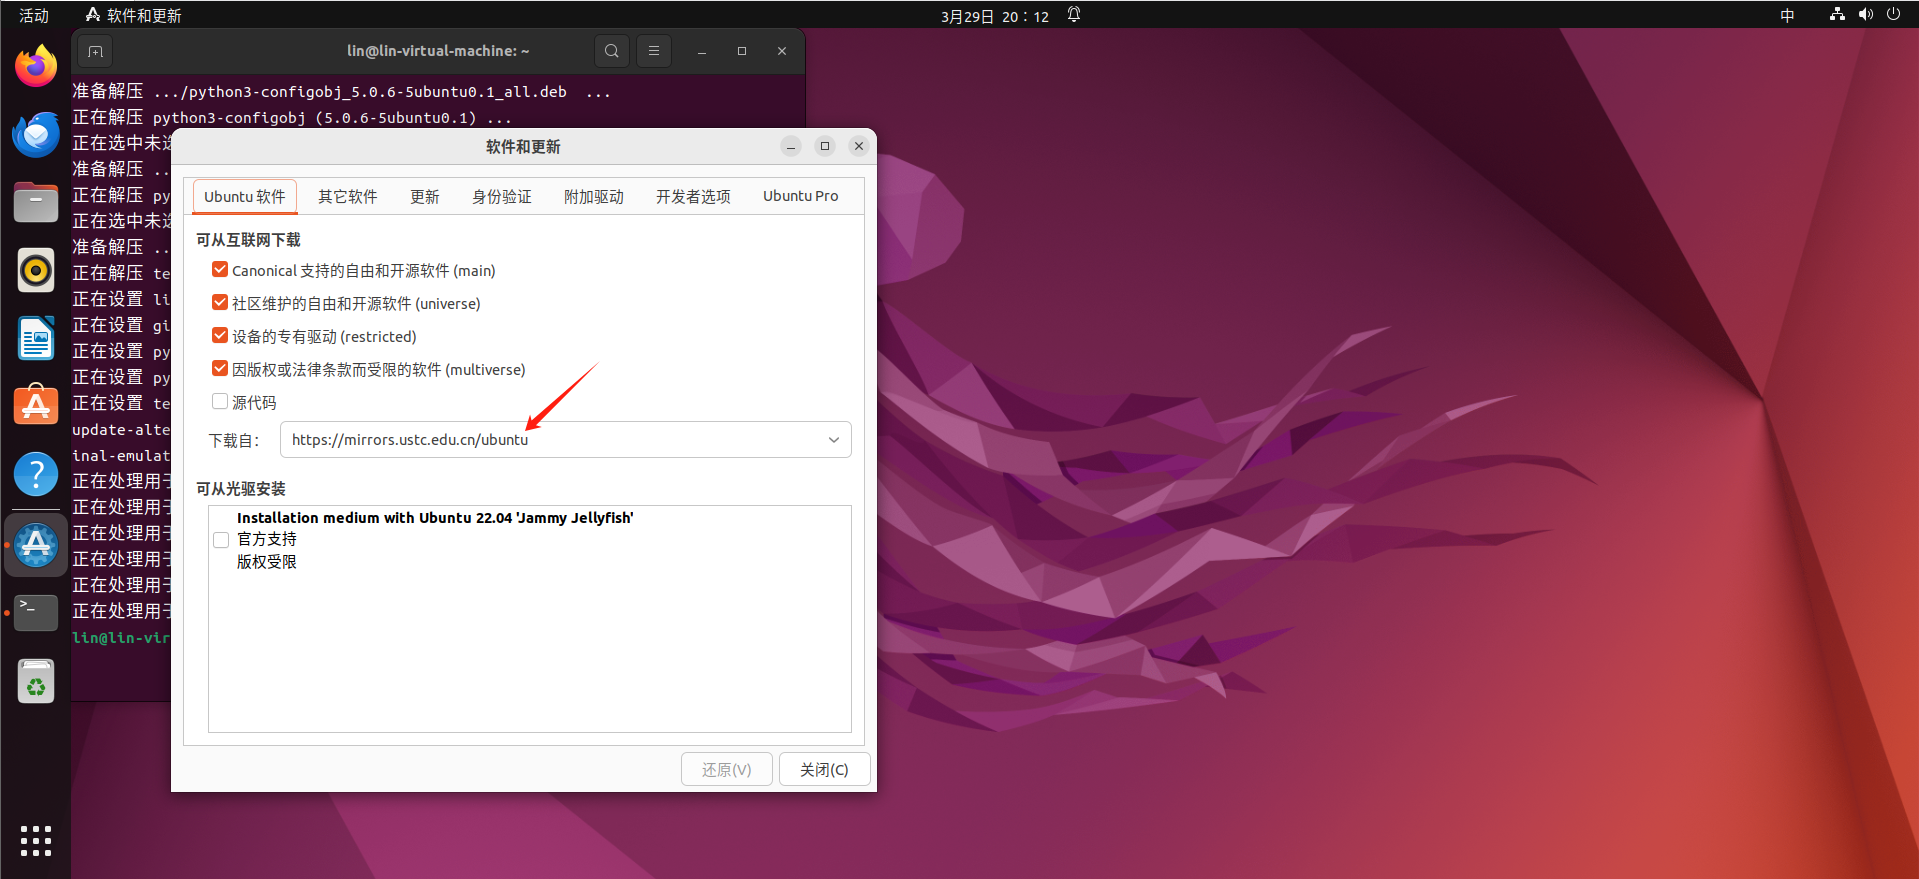The width and height of the screenshot is (1919, 879).
Task: Click the lin@lin-virtual-machine terminal title
Action: [x=438, y=51]
